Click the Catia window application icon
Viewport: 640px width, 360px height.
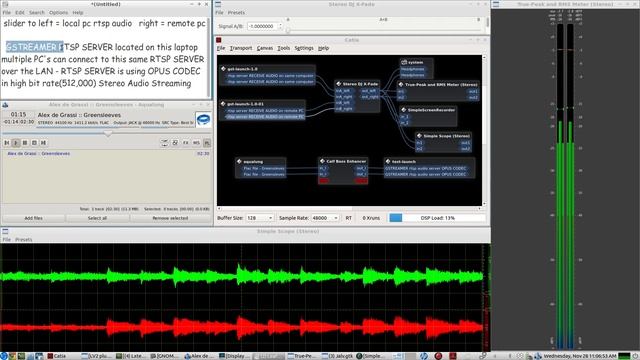point(219,40)
